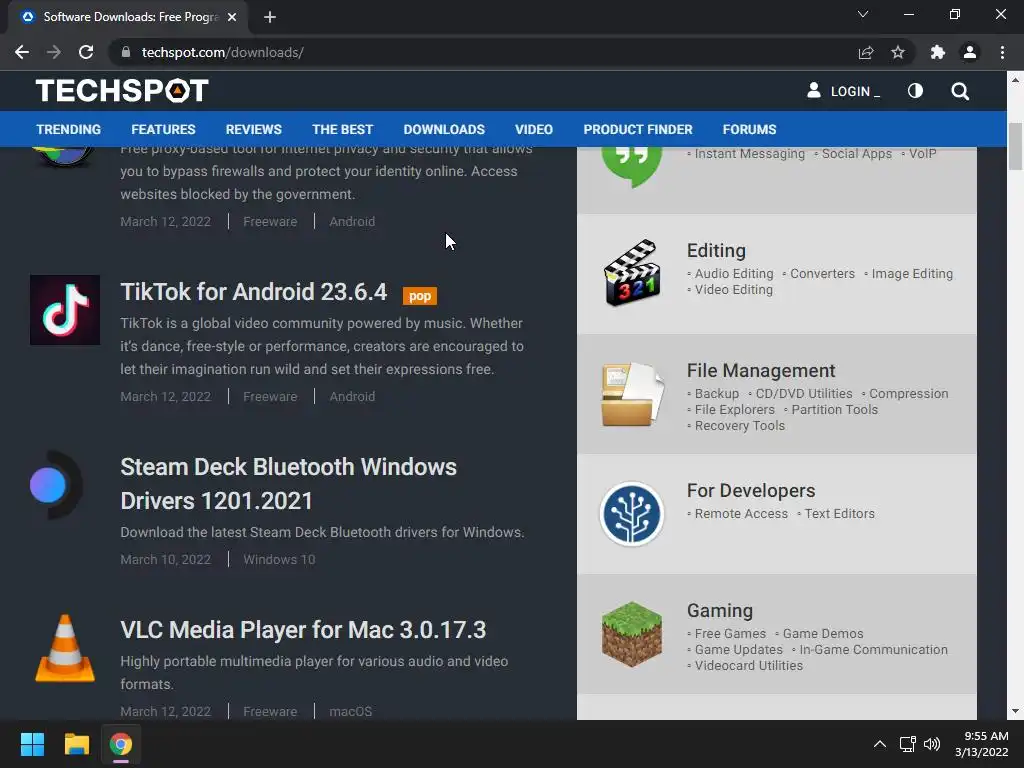Bookmark this page with star icon
This screenshot has width=1024, height=768.
(898, 52)
